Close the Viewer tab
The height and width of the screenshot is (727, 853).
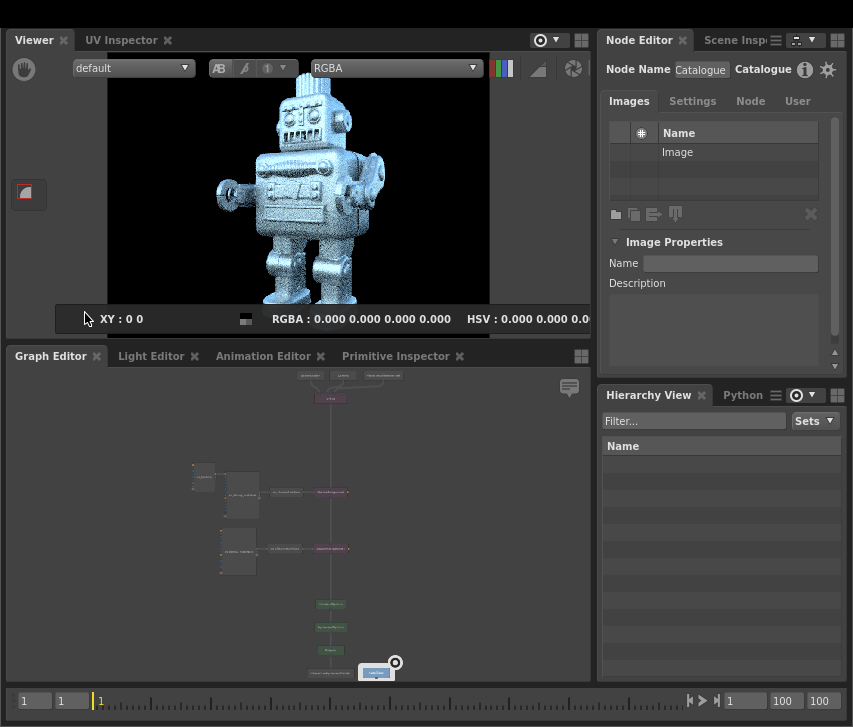point(64,40)
